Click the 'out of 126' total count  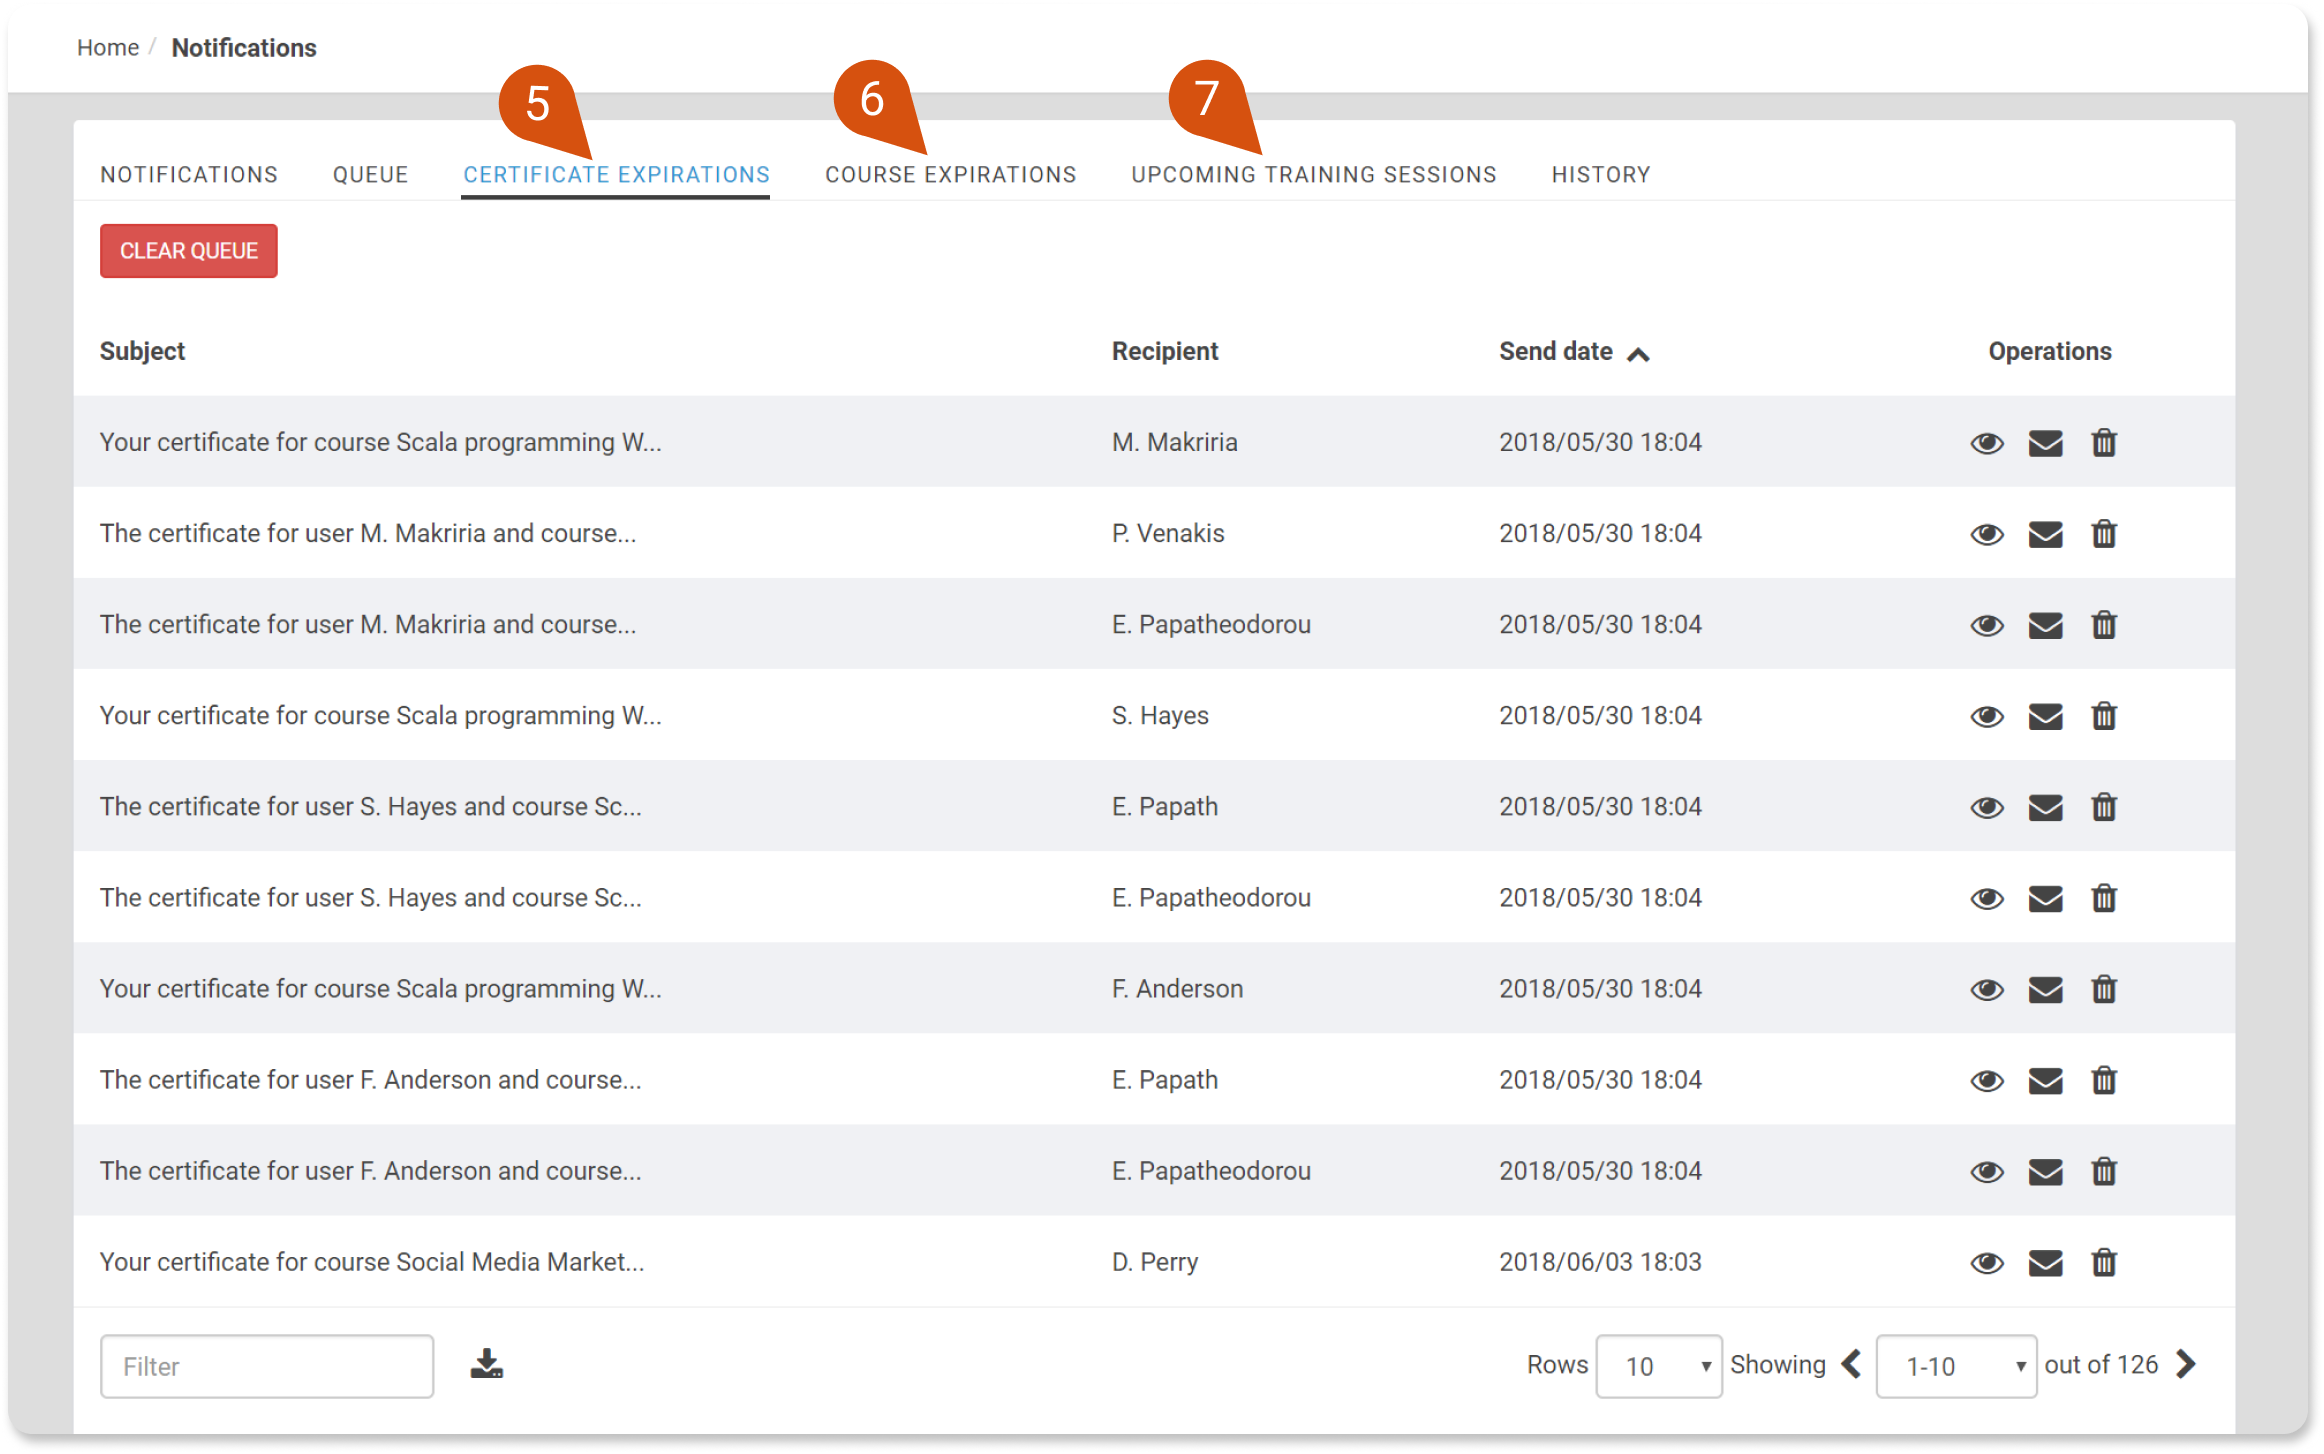pyautogui.click(x=2101, y=1365)
